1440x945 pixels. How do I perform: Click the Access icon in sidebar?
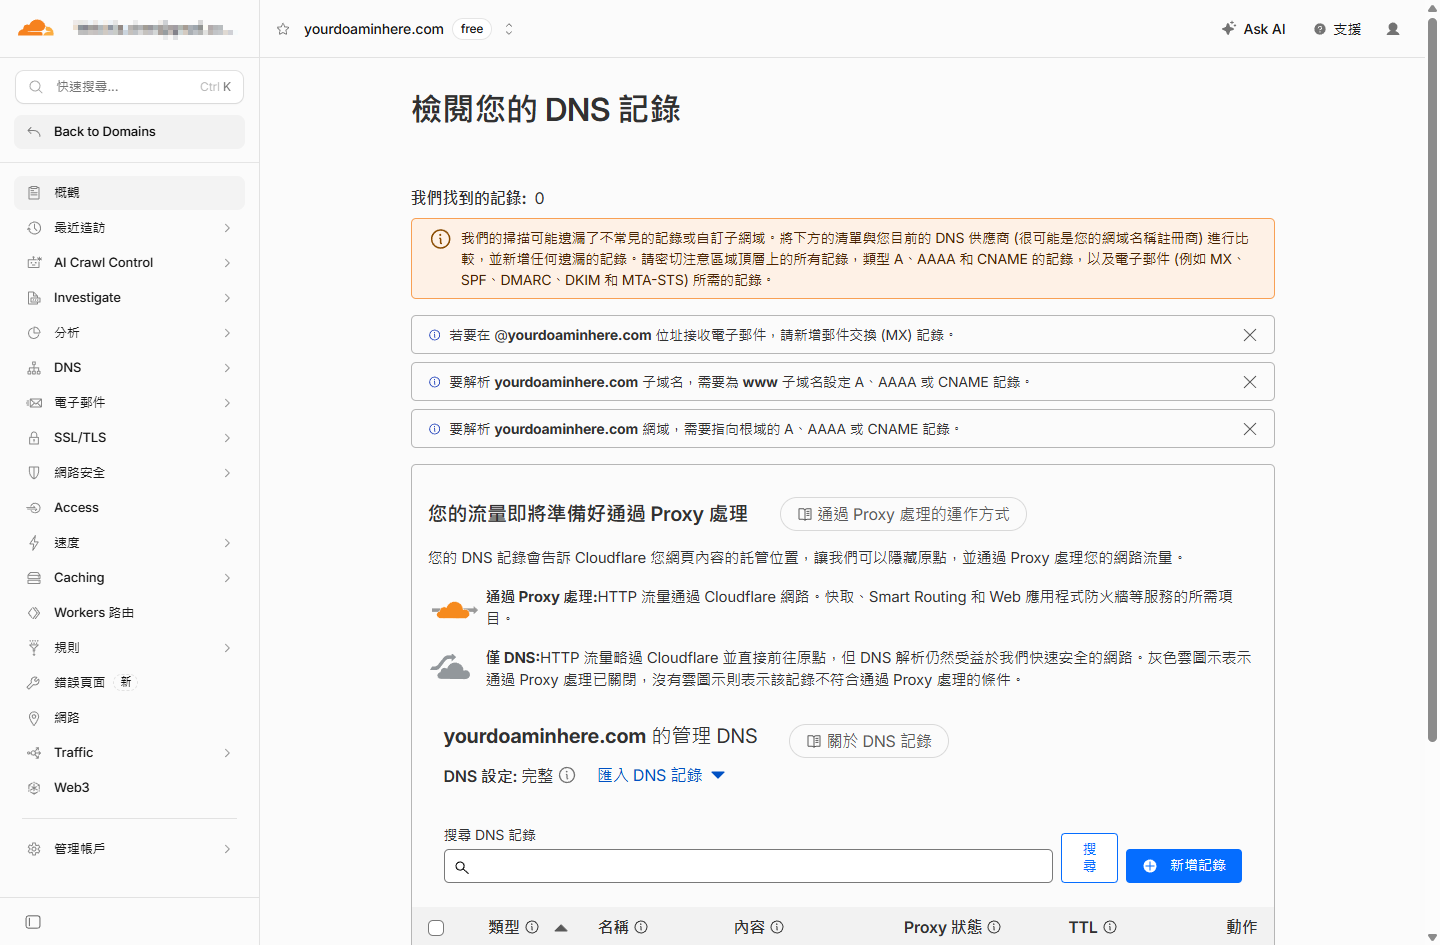34,508
